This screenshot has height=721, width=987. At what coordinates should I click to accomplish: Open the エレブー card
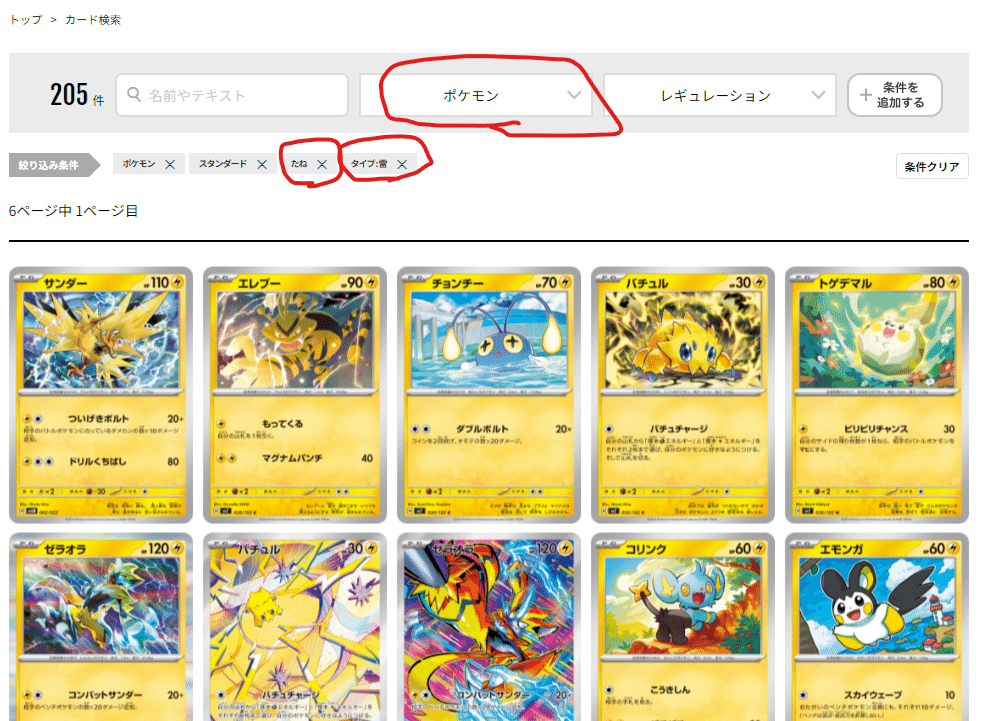tap(295, 395)
